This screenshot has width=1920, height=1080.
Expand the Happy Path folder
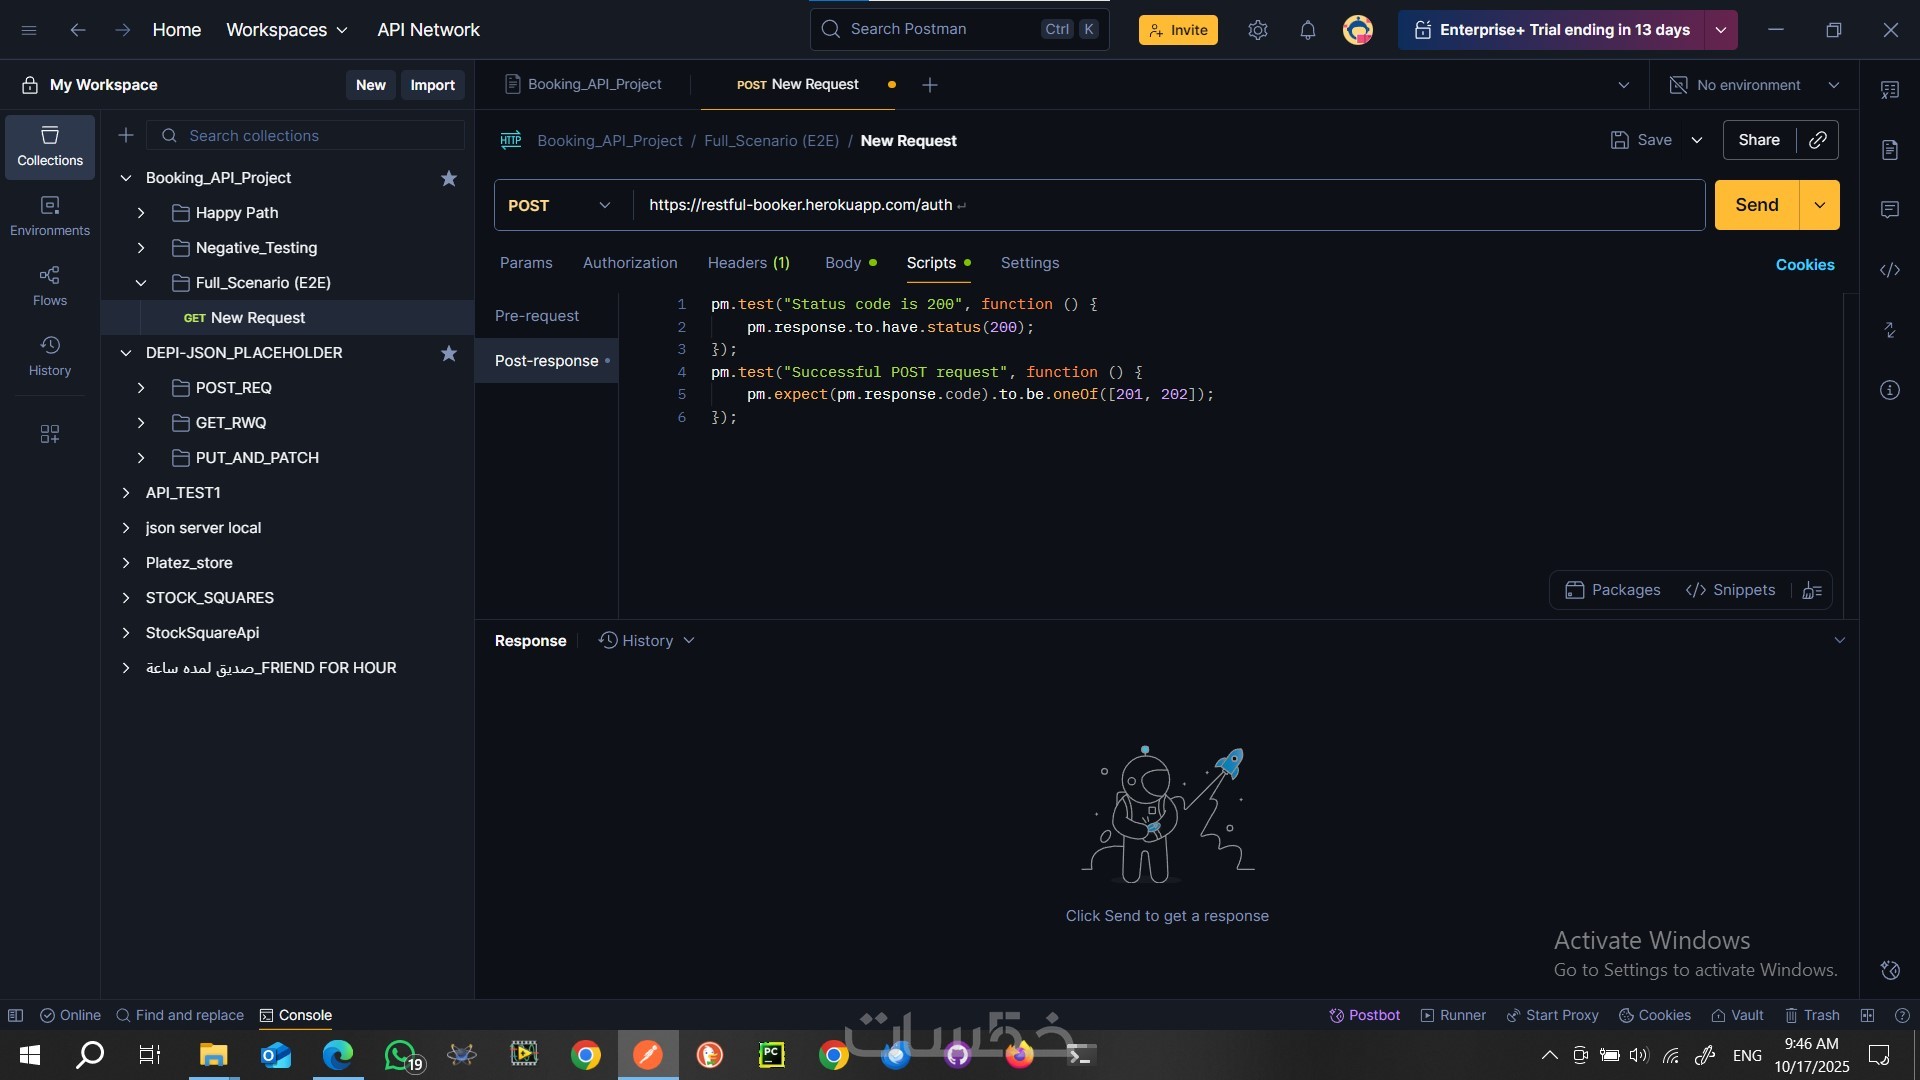click(x=141, y=213)
